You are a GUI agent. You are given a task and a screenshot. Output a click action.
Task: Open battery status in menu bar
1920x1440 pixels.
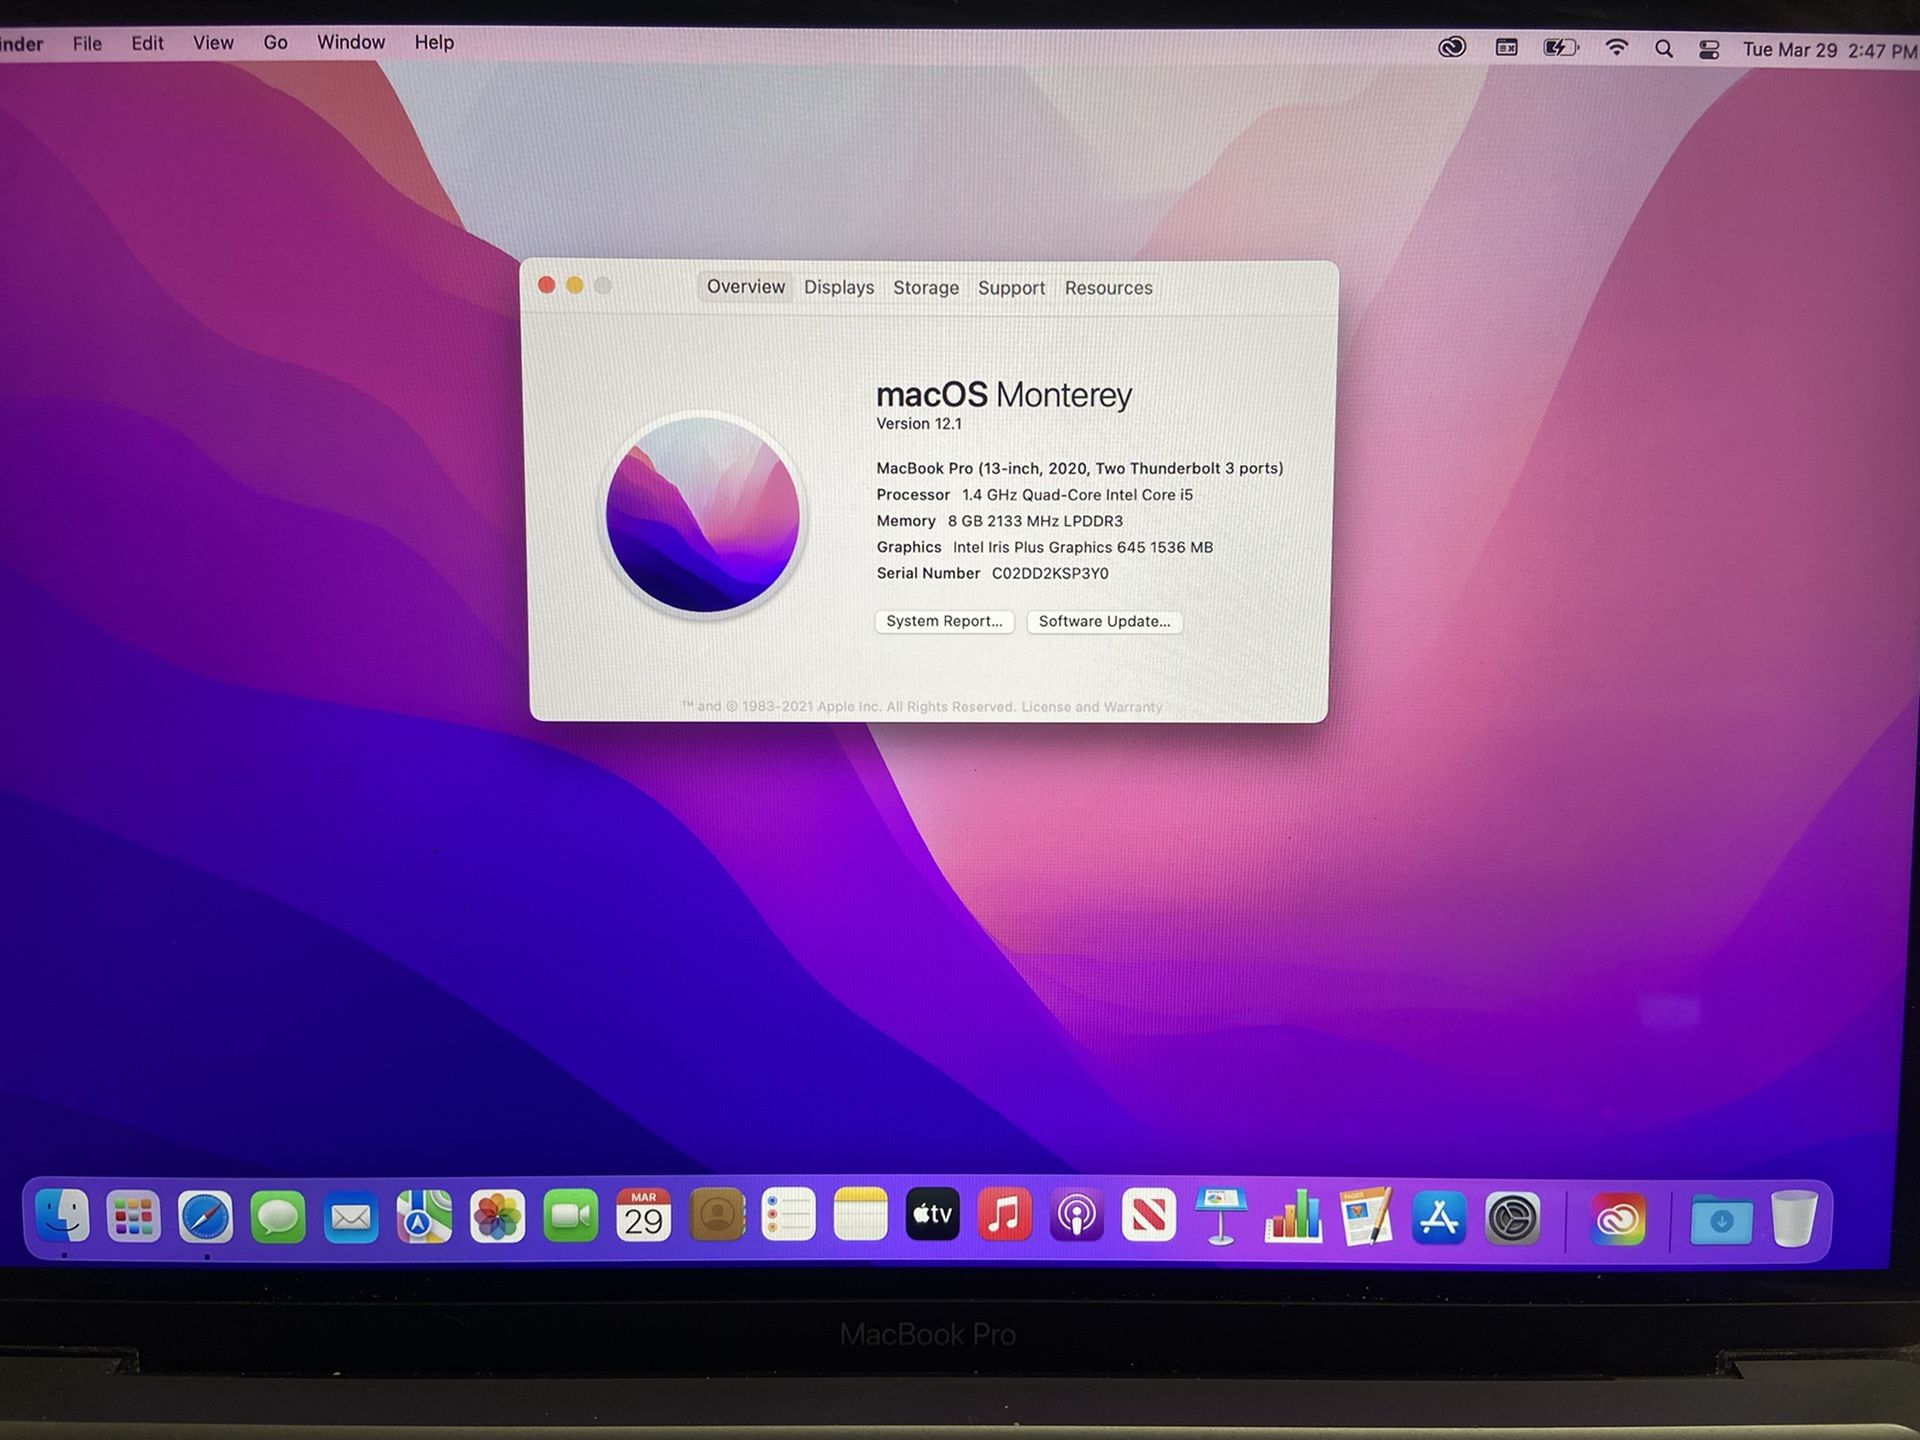pyautogui.click(x=1561, y=48)
